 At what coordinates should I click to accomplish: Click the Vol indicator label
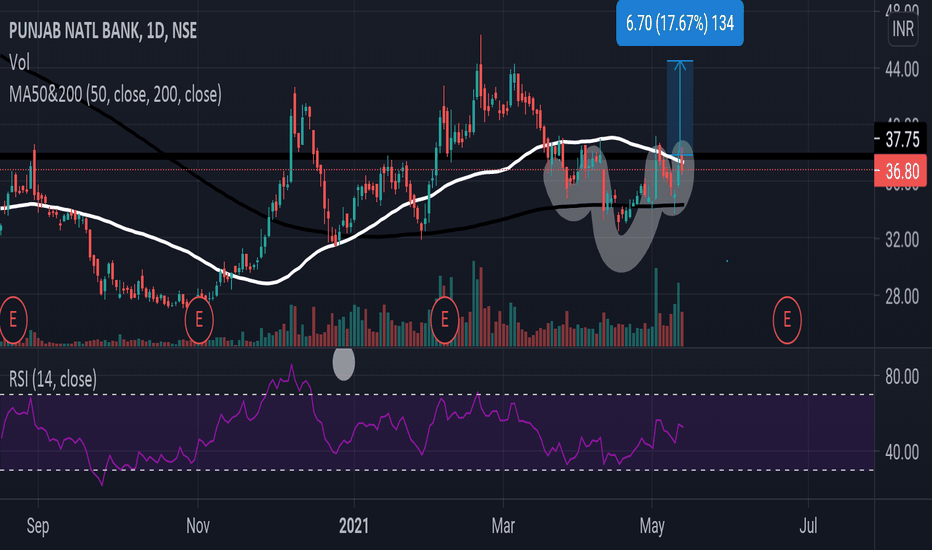[19, 63]
